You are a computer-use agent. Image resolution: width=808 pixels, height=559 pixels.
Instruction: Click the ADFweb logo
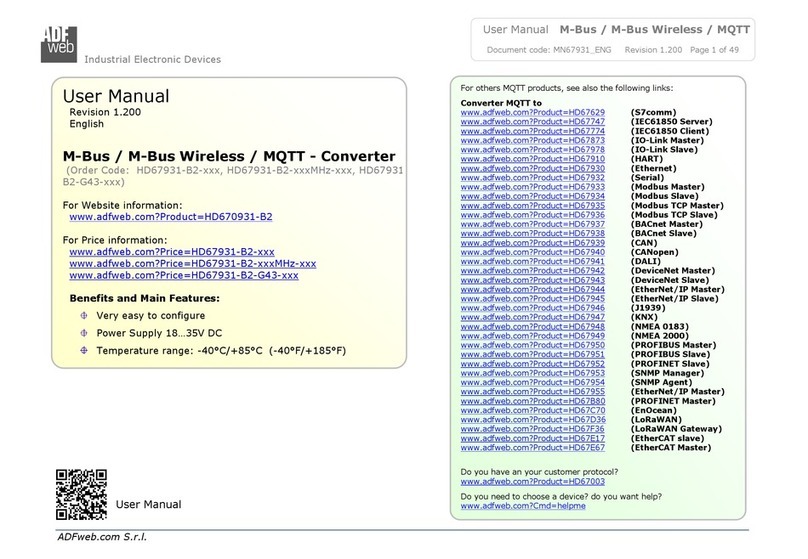click(59, 44)
